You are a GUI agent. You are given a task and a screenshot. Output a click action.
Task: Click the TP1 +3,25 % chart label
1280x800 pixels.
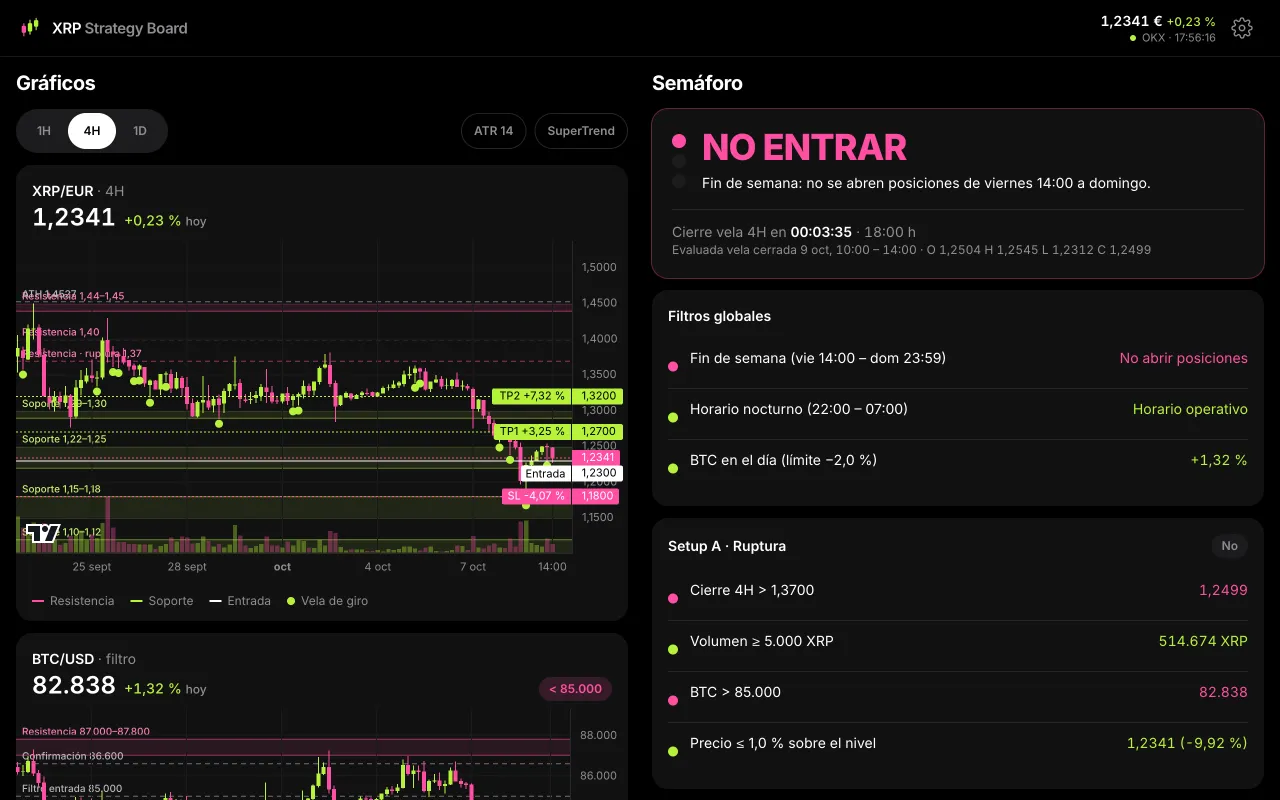click(532, 432)
